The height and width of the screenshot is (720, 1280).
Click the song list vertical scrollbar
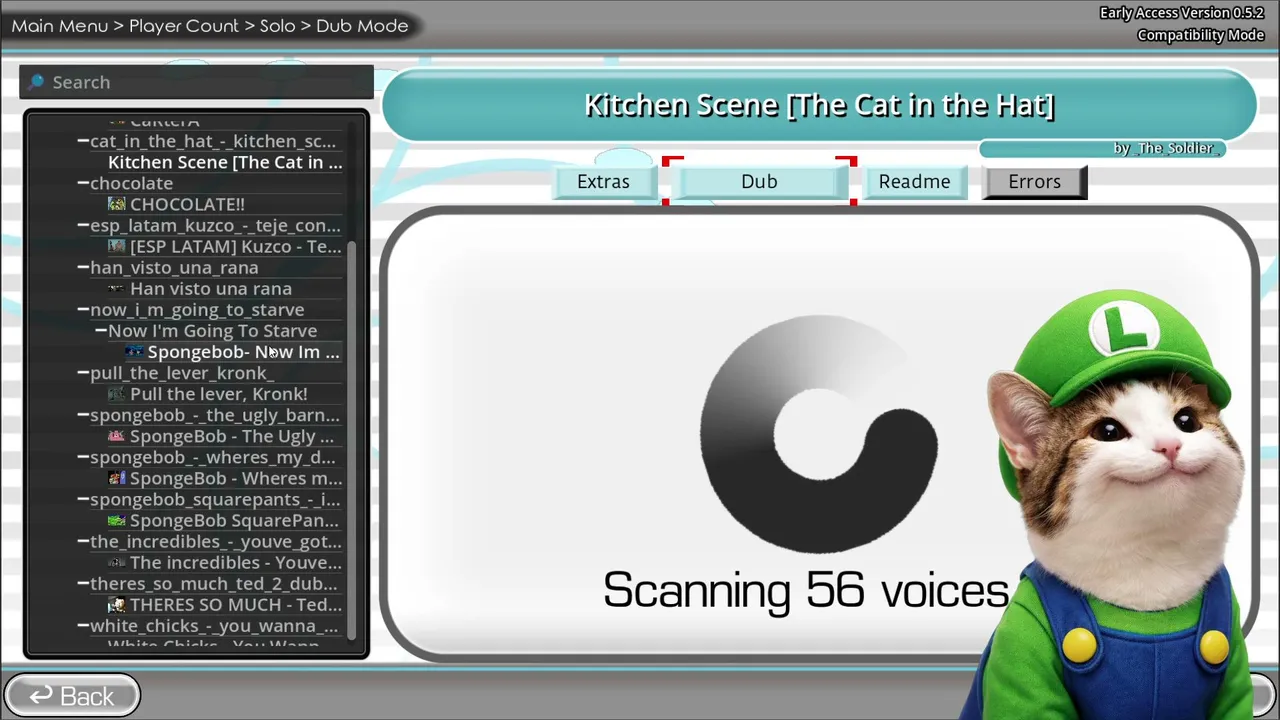coord(352,440)
